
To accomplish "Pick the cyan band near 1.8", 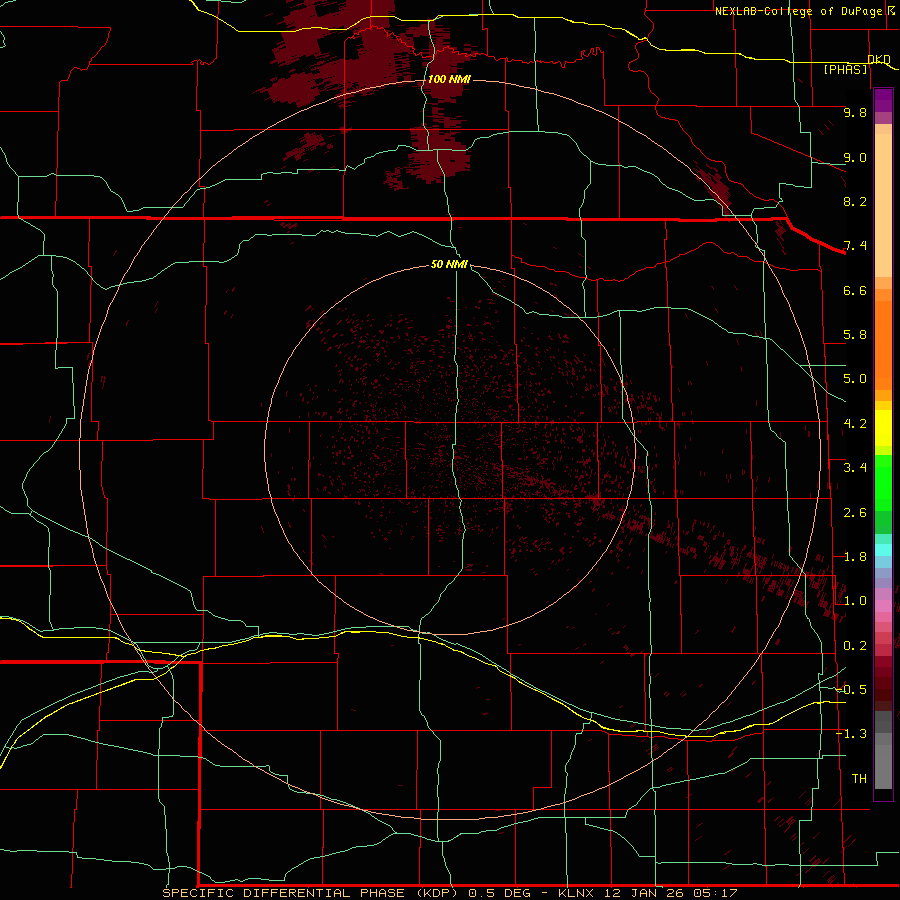I will point(883,549).
